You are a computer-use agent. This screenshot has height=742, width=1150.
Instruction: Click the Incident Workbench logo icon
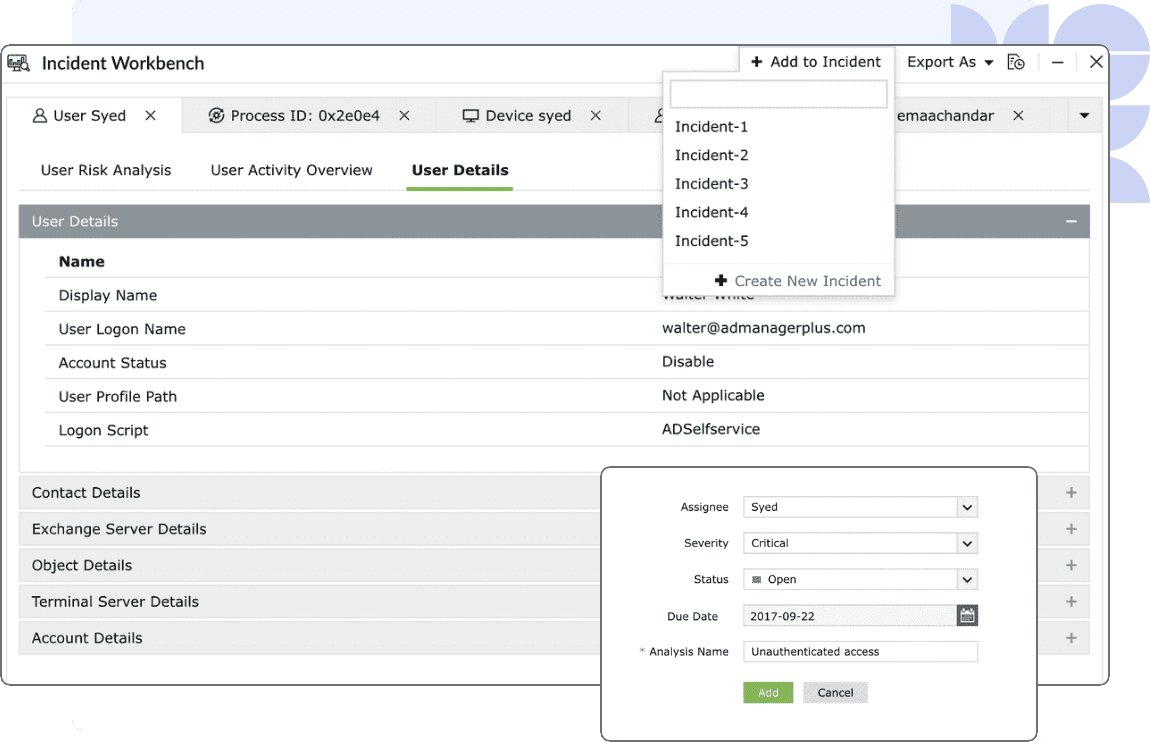(x=18, y=62)
